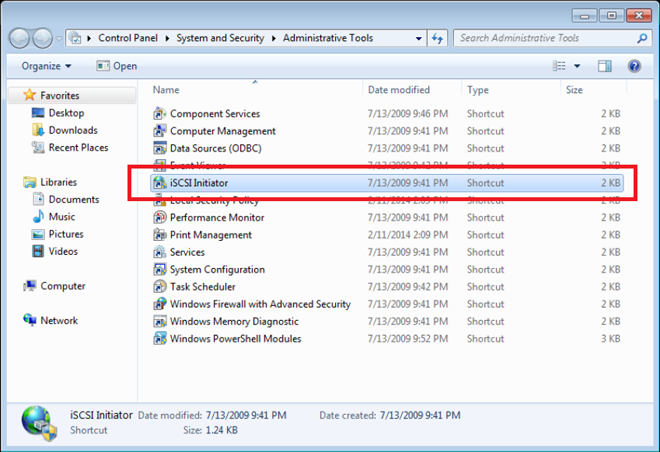This screenshot has height=452, width=660.
Task: Select the System Configuration icon
Action: coord(160,269)
